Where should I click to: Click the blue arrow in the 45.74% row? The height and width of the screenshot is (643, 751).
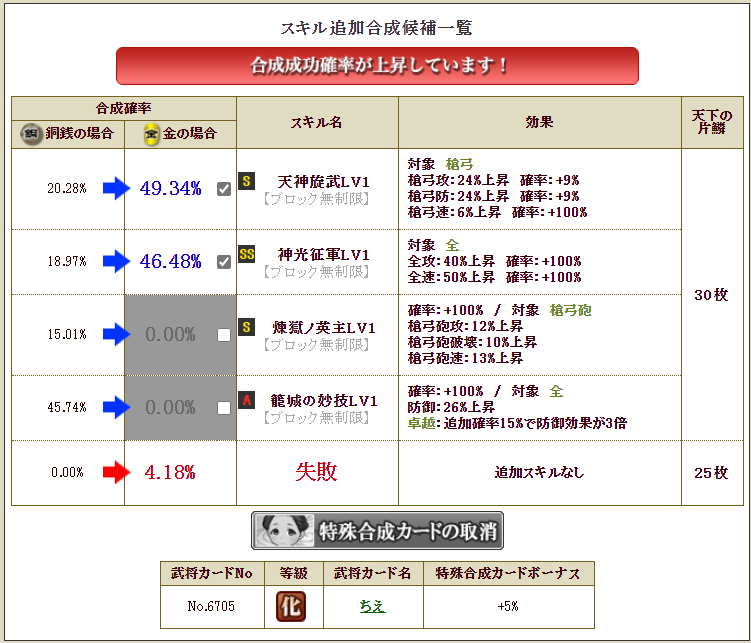pyautogui.click(x=116, y=407)
